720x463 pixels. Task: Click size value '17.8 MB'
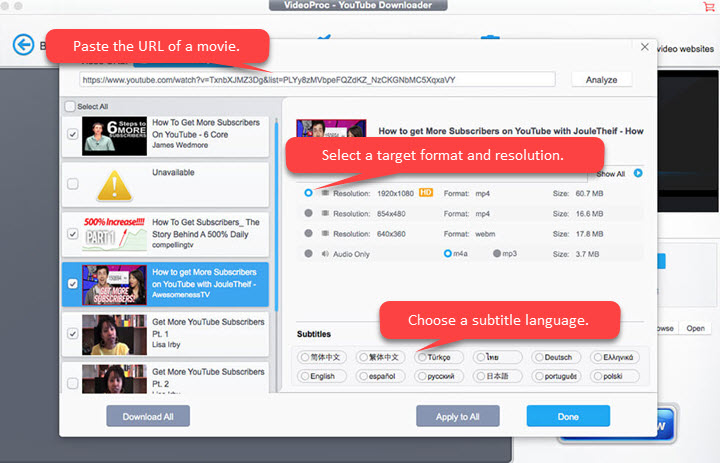(x=589, y=234)
